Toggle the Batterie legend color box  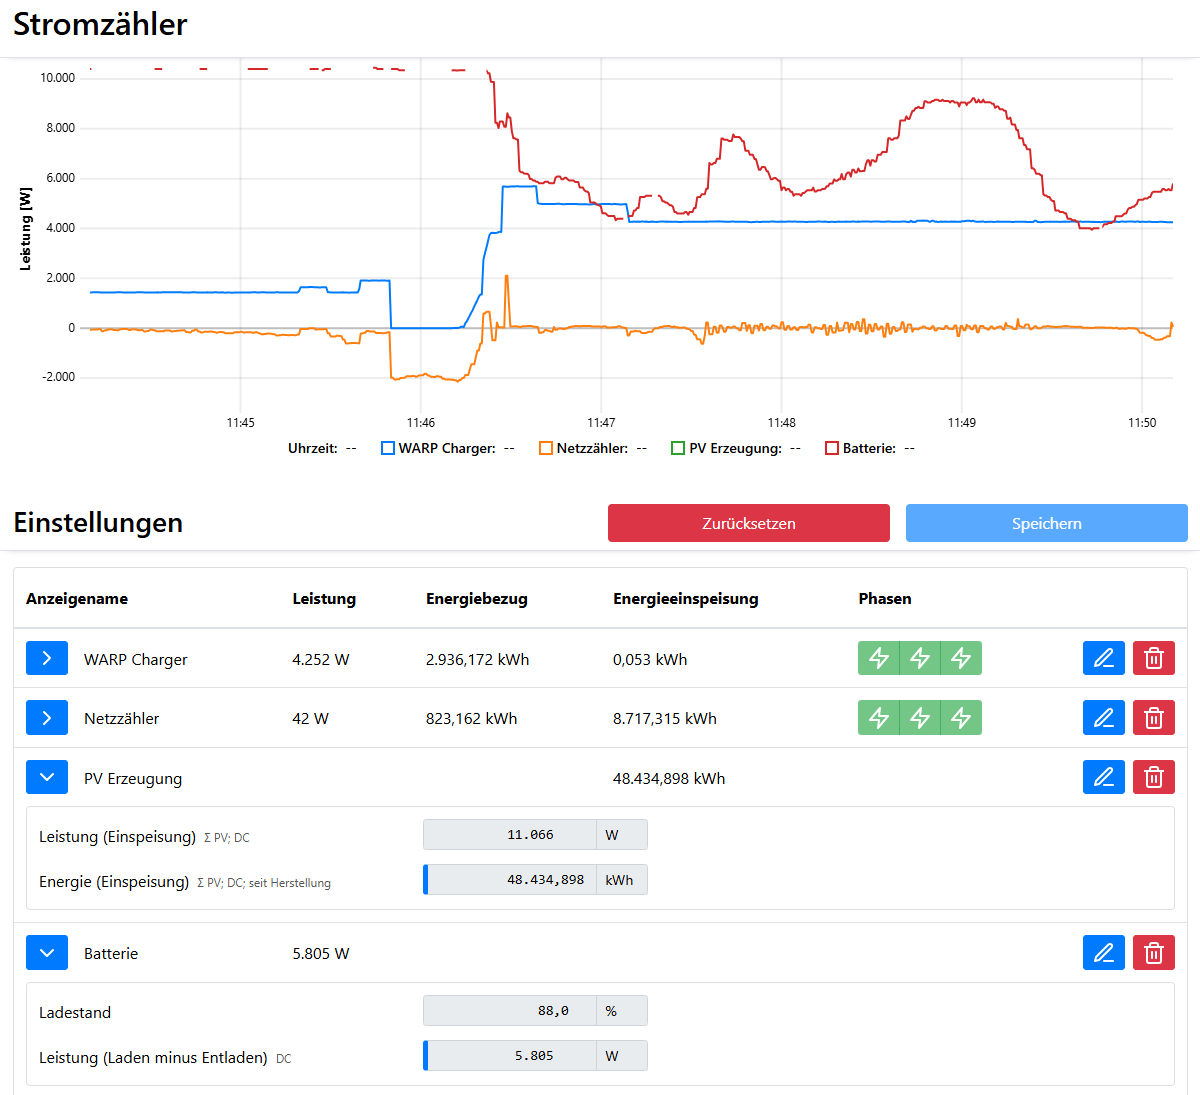click(832, 448)
